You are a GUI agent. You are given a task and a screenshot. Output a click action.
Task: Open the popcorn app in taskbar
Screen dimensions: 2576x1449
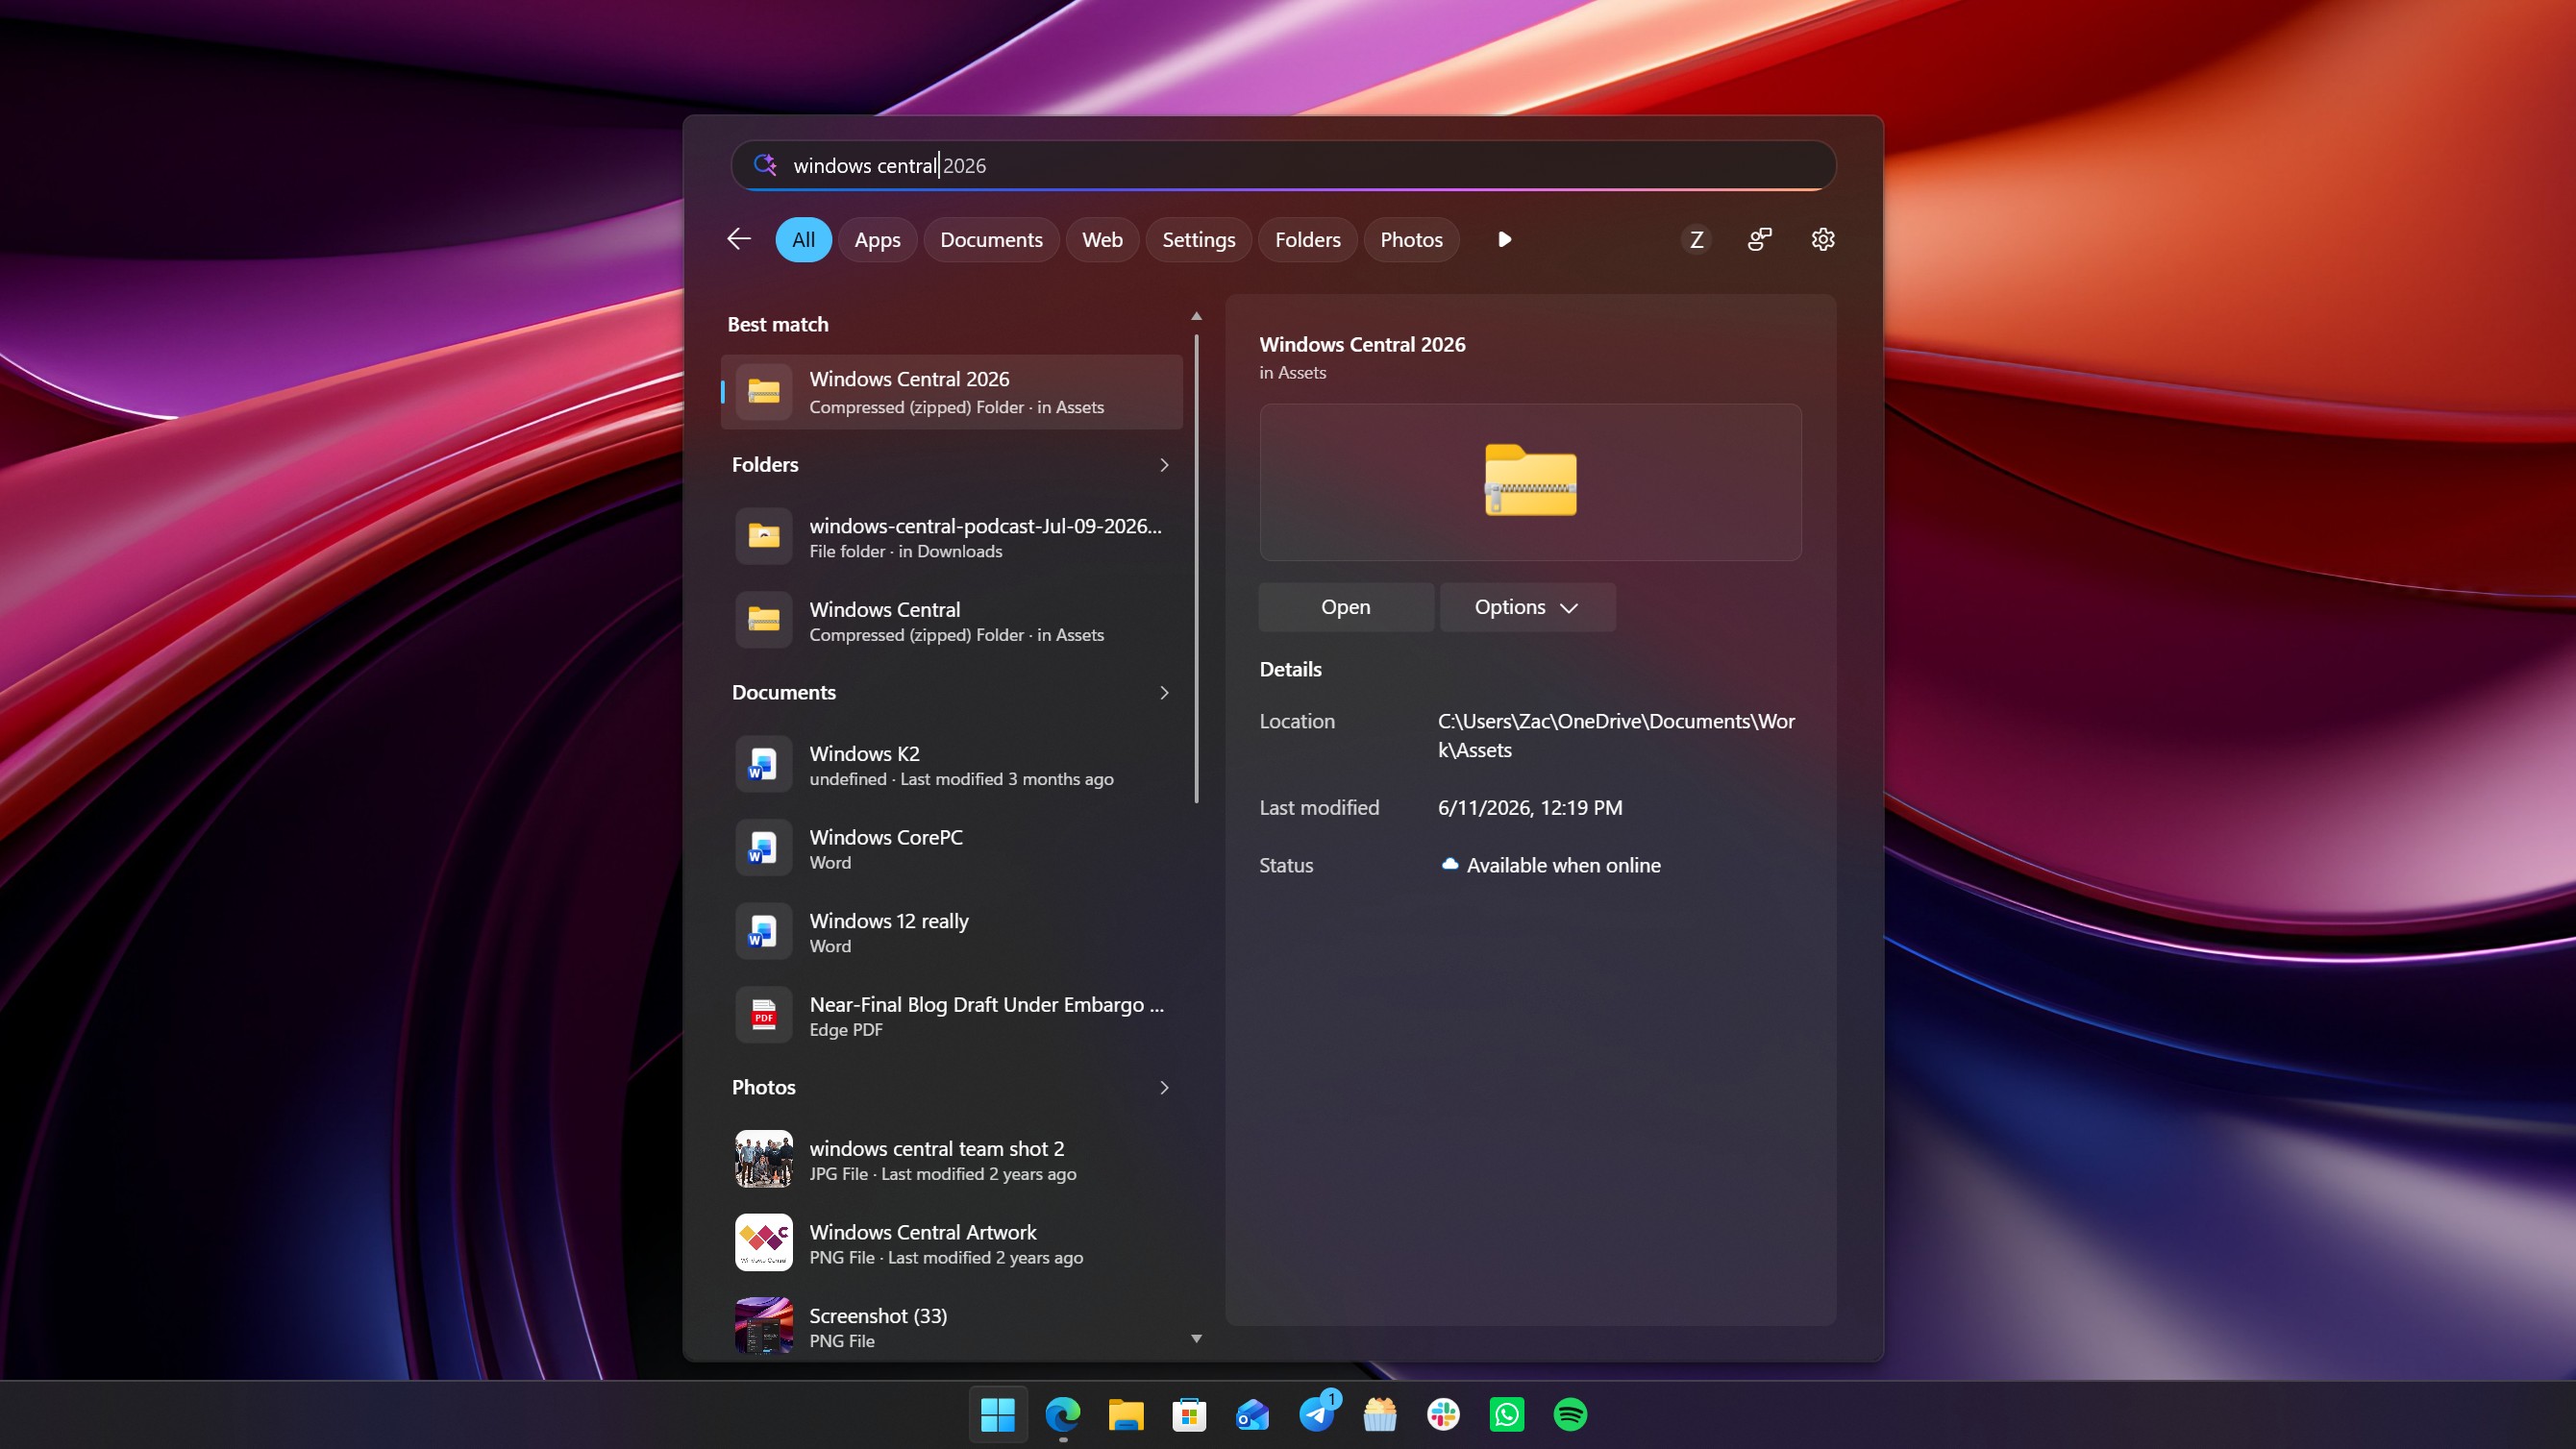[1380, 1414]
